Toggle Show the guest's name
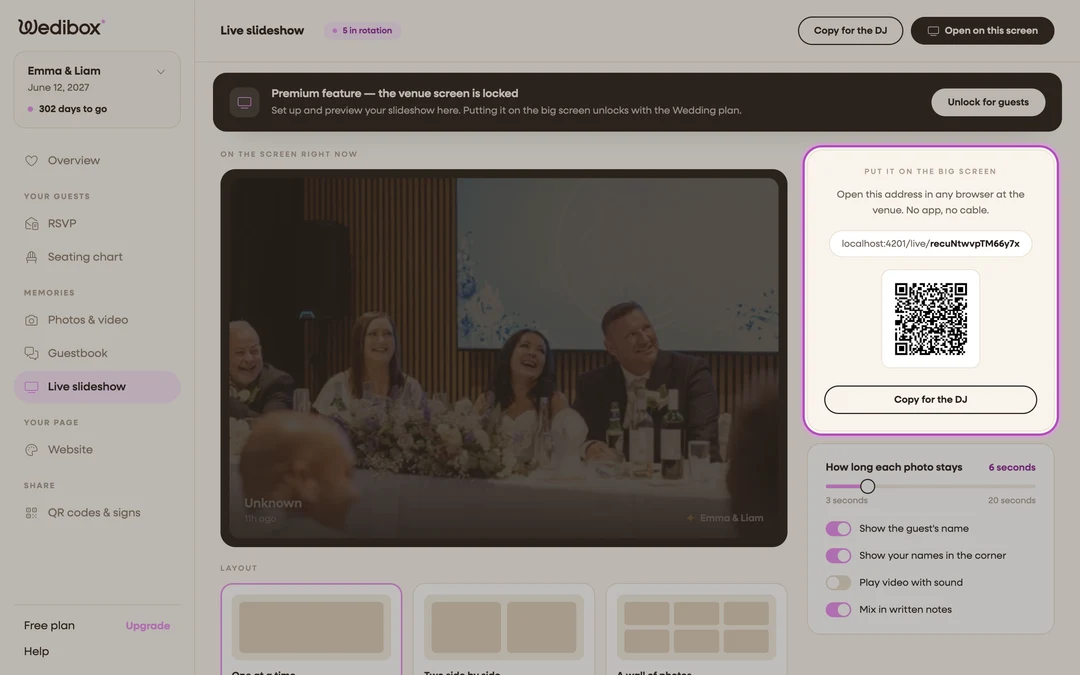This screenshot has height=675, width=1080. pyautogui.click(x=838, y=529)
